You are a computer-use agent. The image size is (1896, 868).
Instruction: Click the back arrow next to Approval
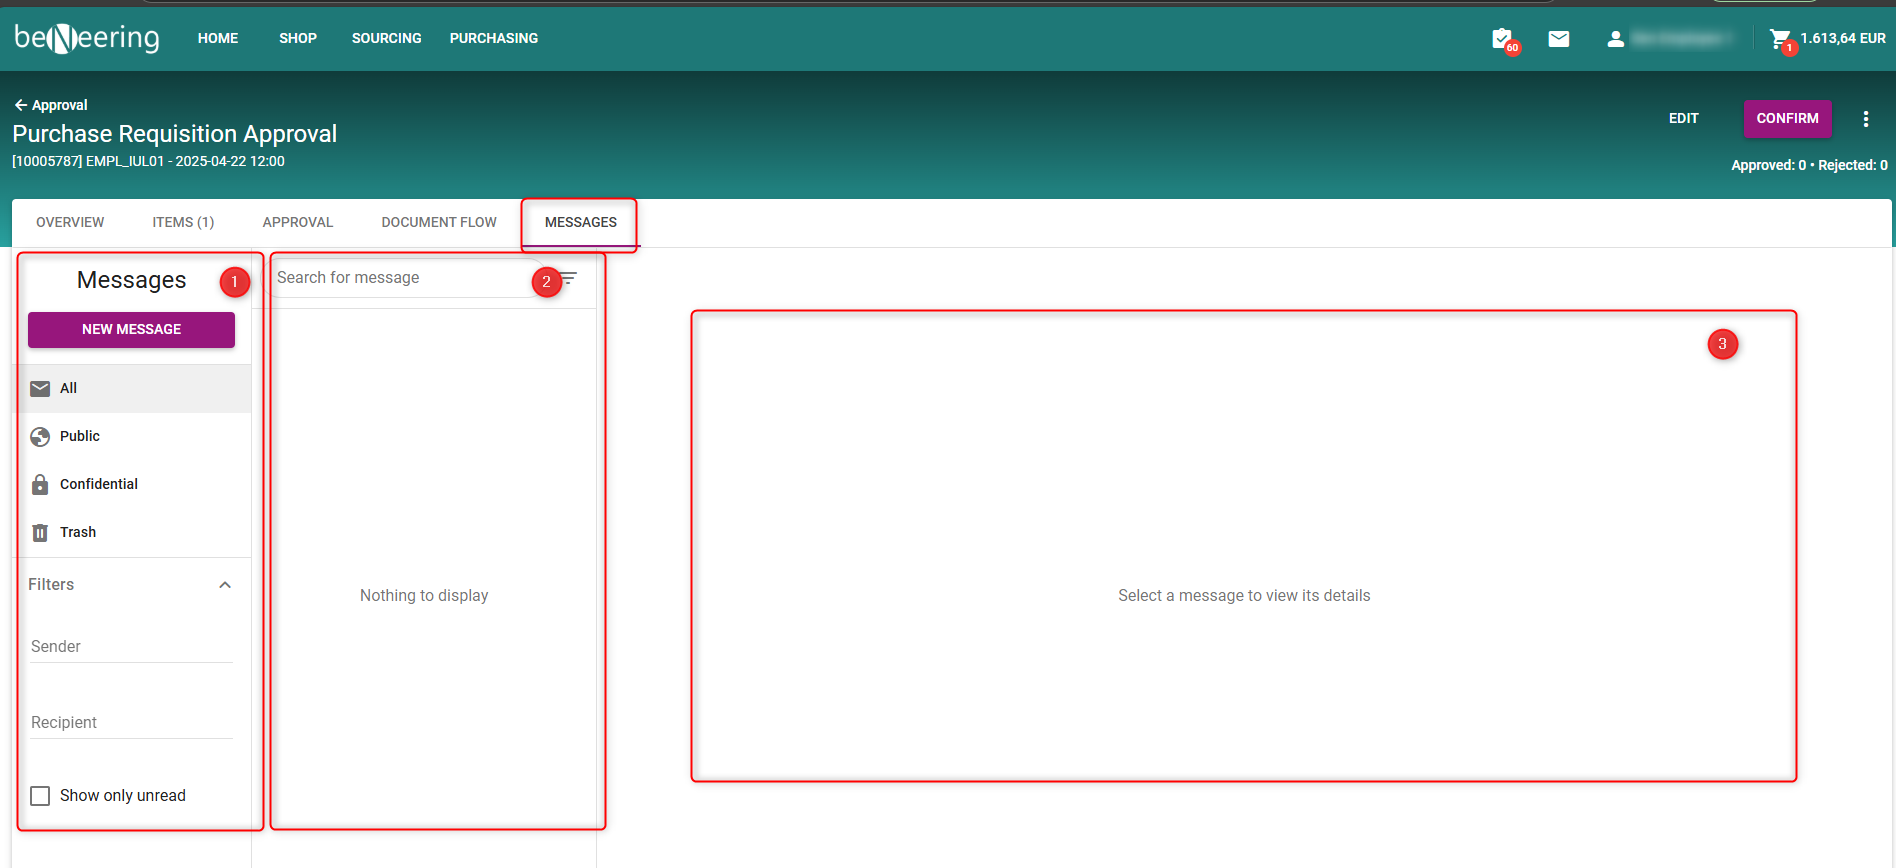(20, 105)
